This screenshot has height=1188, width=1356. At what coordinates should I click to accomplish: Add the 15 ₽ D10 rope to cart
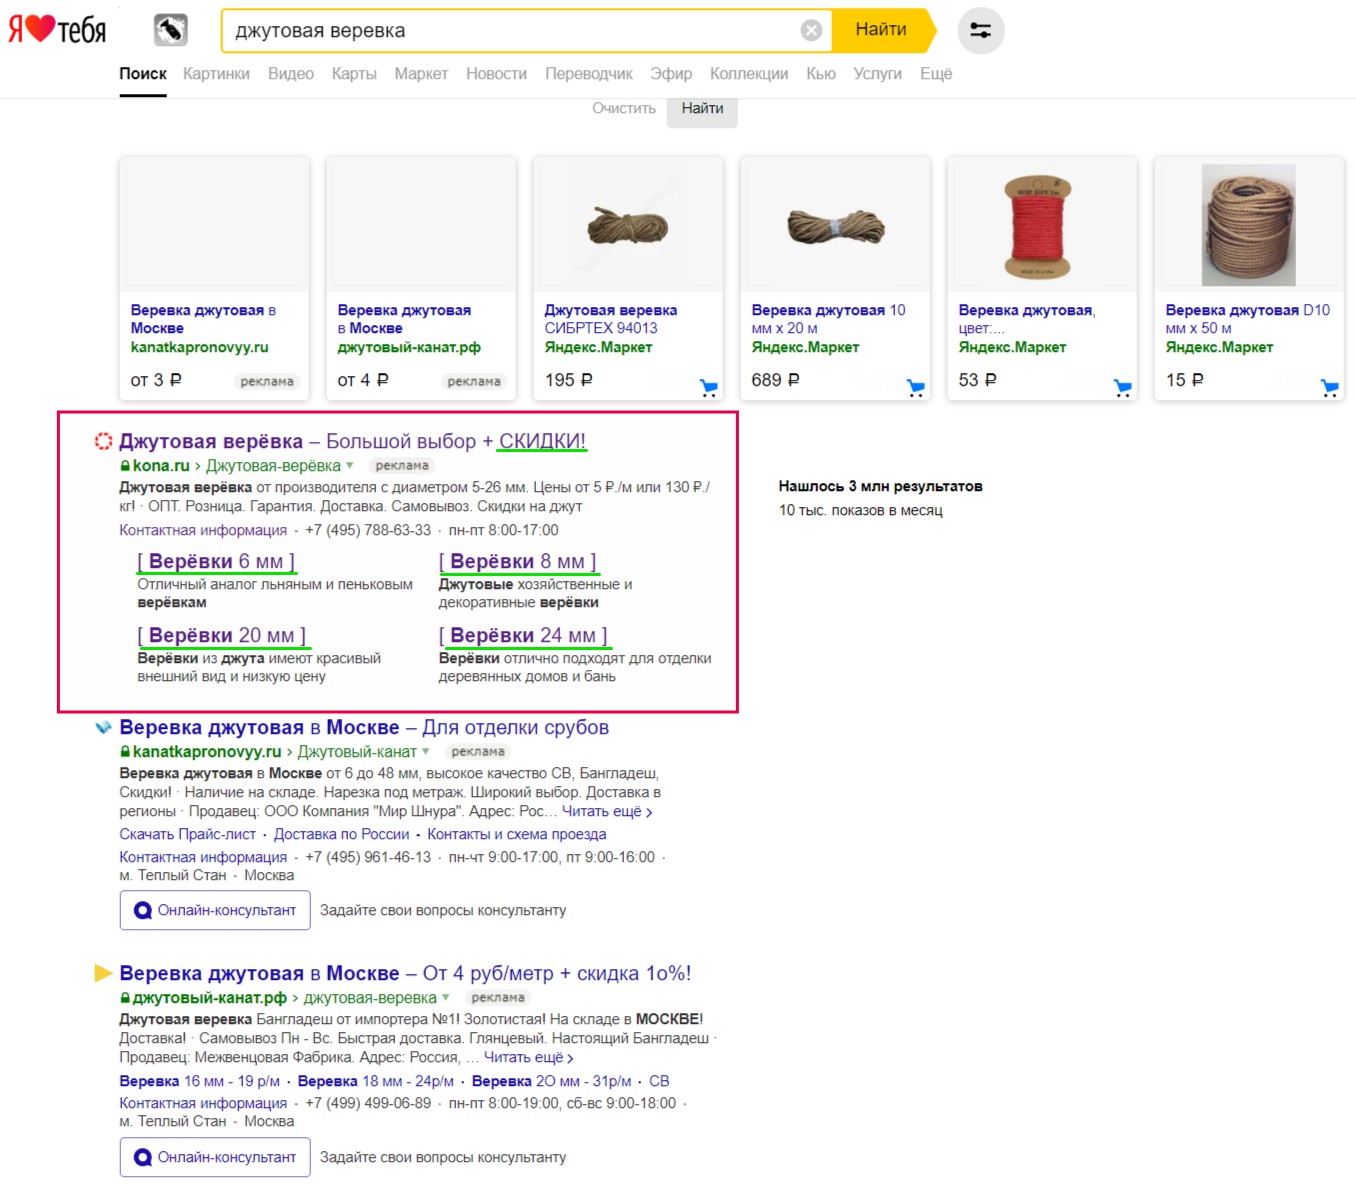[x=1330, y=388]
